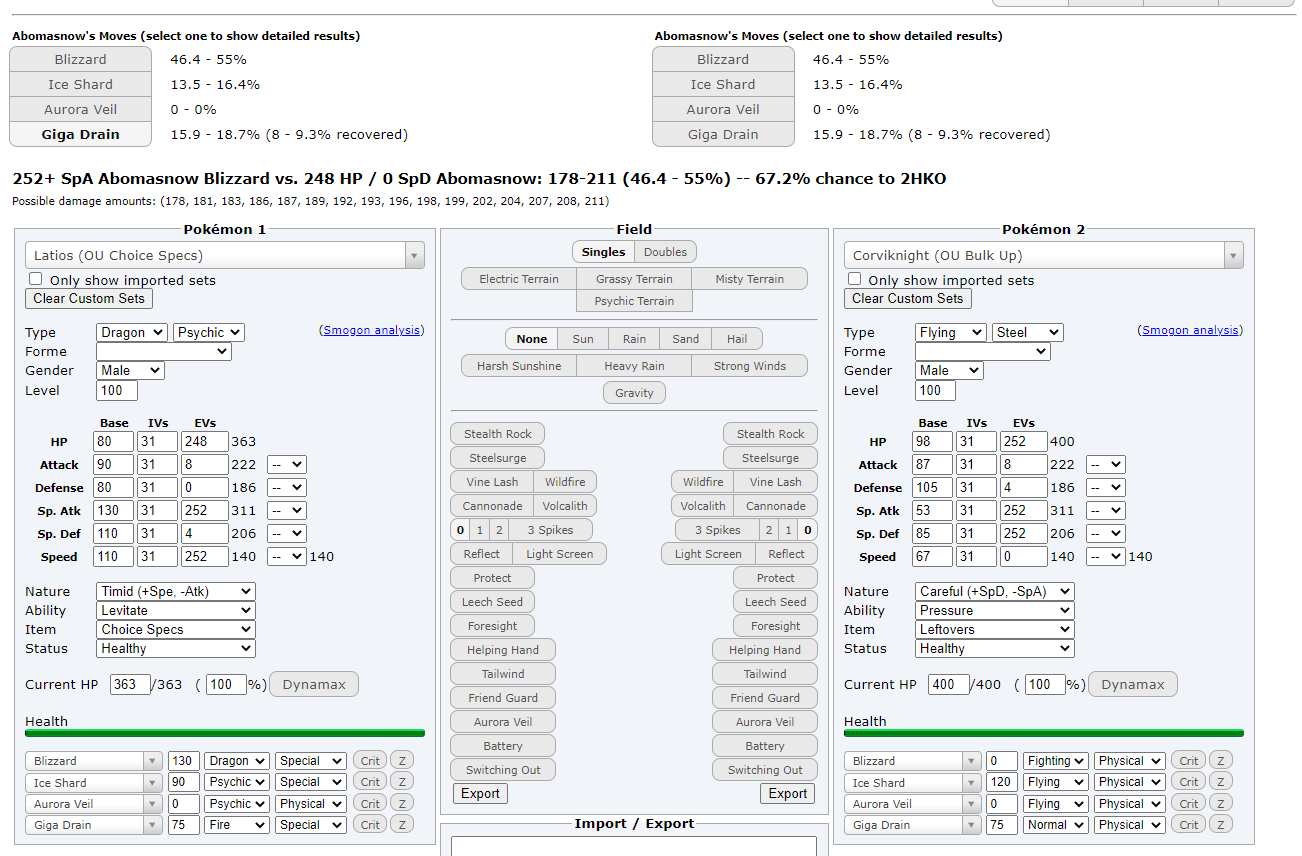Select left Abomasnow's Ice Shard move result

80,84
